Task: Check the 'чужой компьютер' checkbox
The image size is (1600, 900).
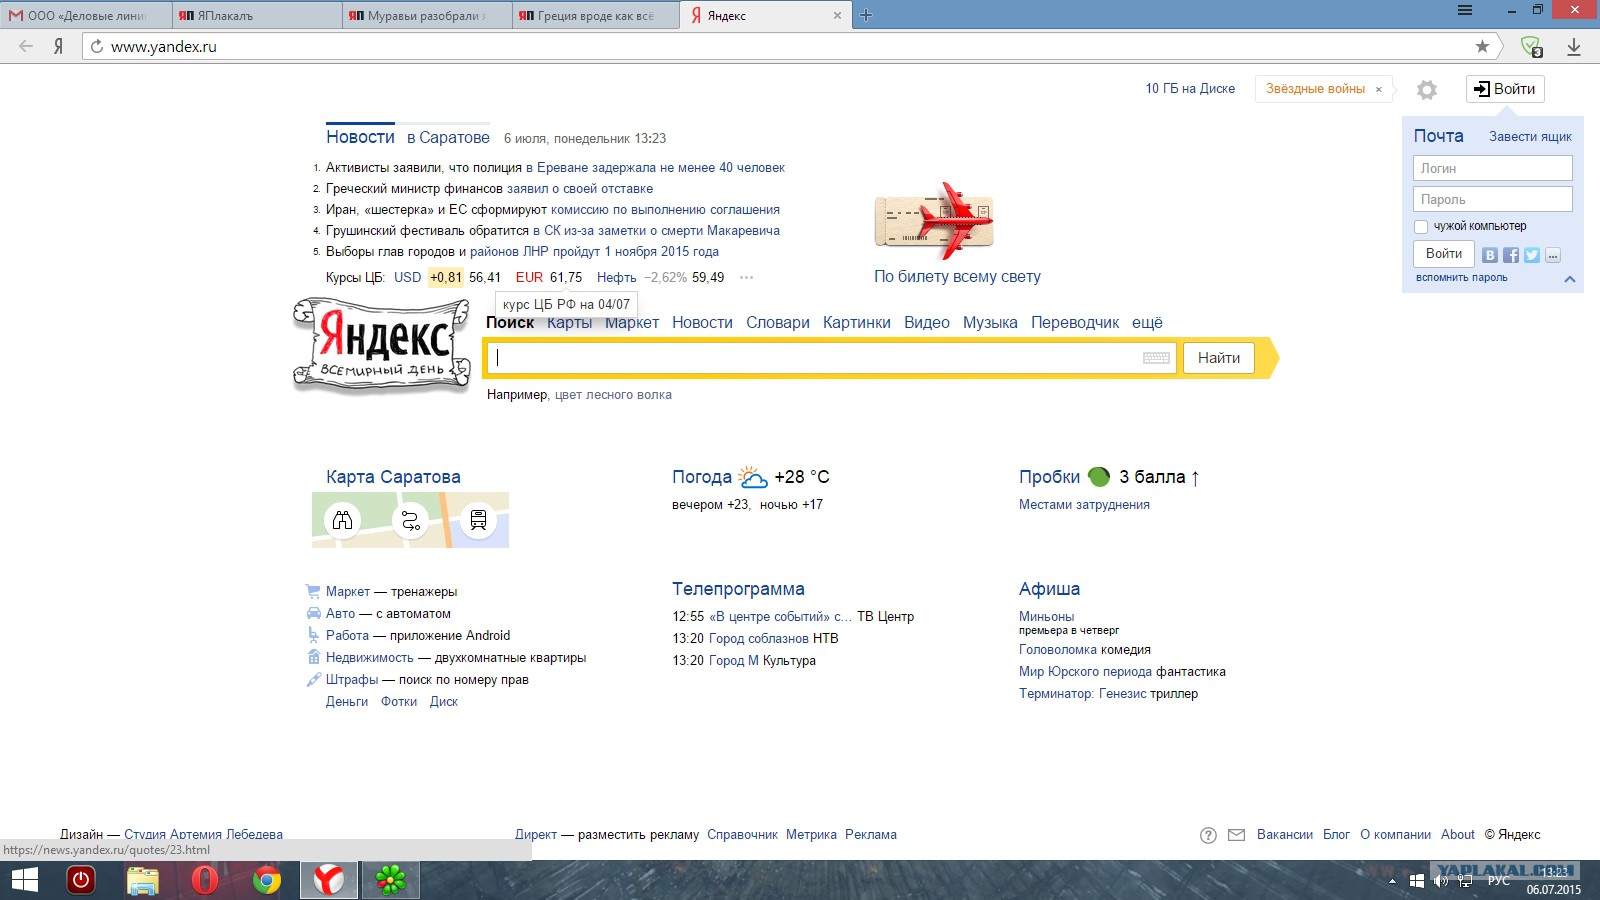Action: pos(1421,227)
